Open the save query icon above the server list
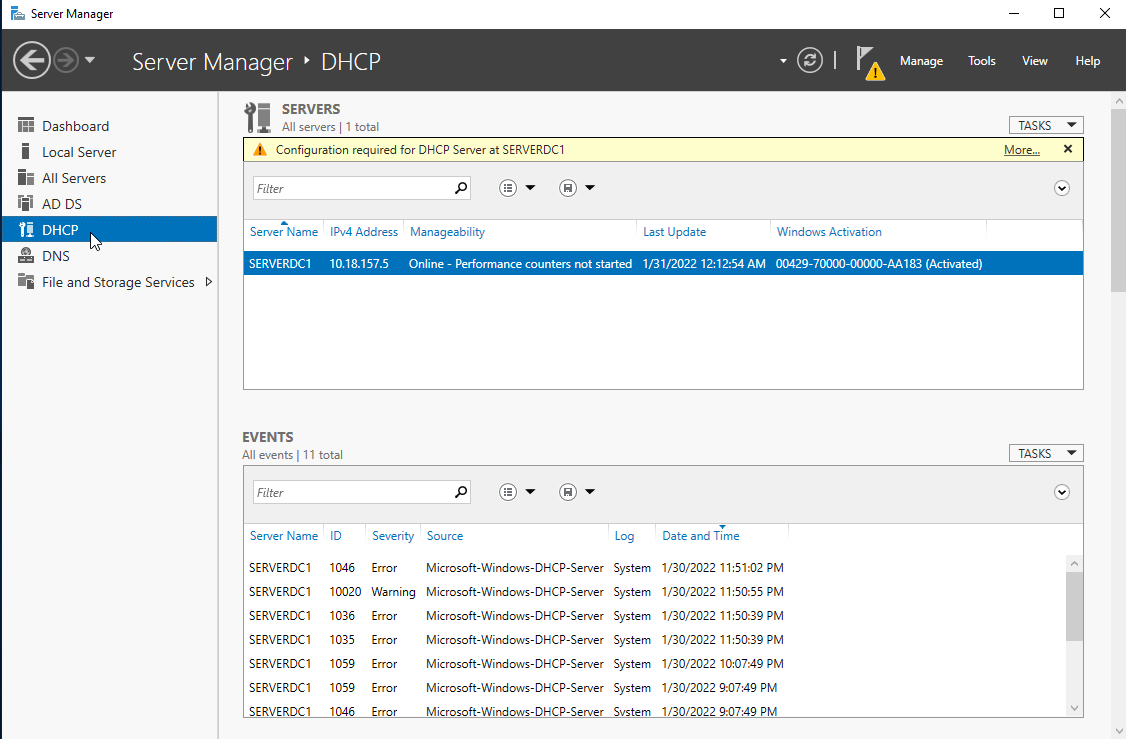 [567, 187]
